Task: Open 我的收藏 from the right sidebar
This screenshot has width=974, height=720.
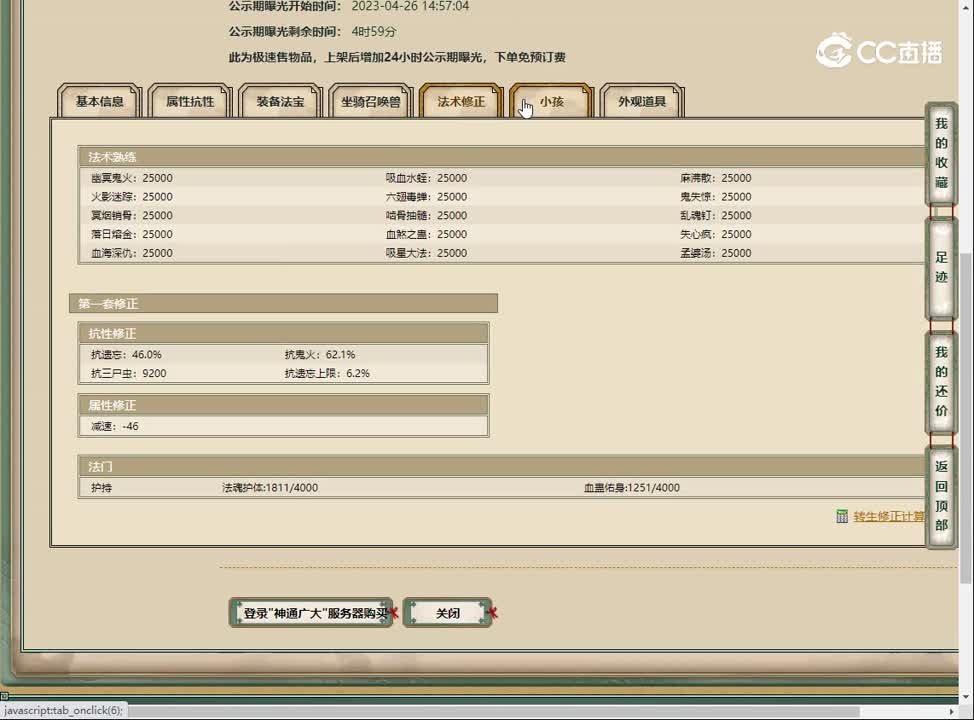Action: pyautogui.click(x=940, y=155)
